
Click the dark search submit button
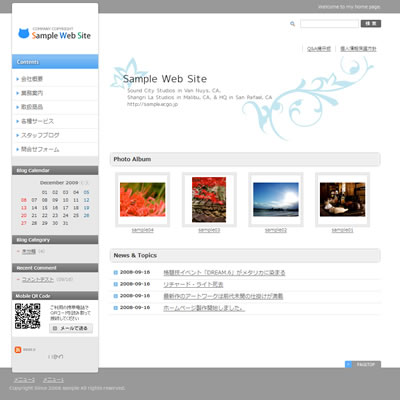[x=371, y=24]
